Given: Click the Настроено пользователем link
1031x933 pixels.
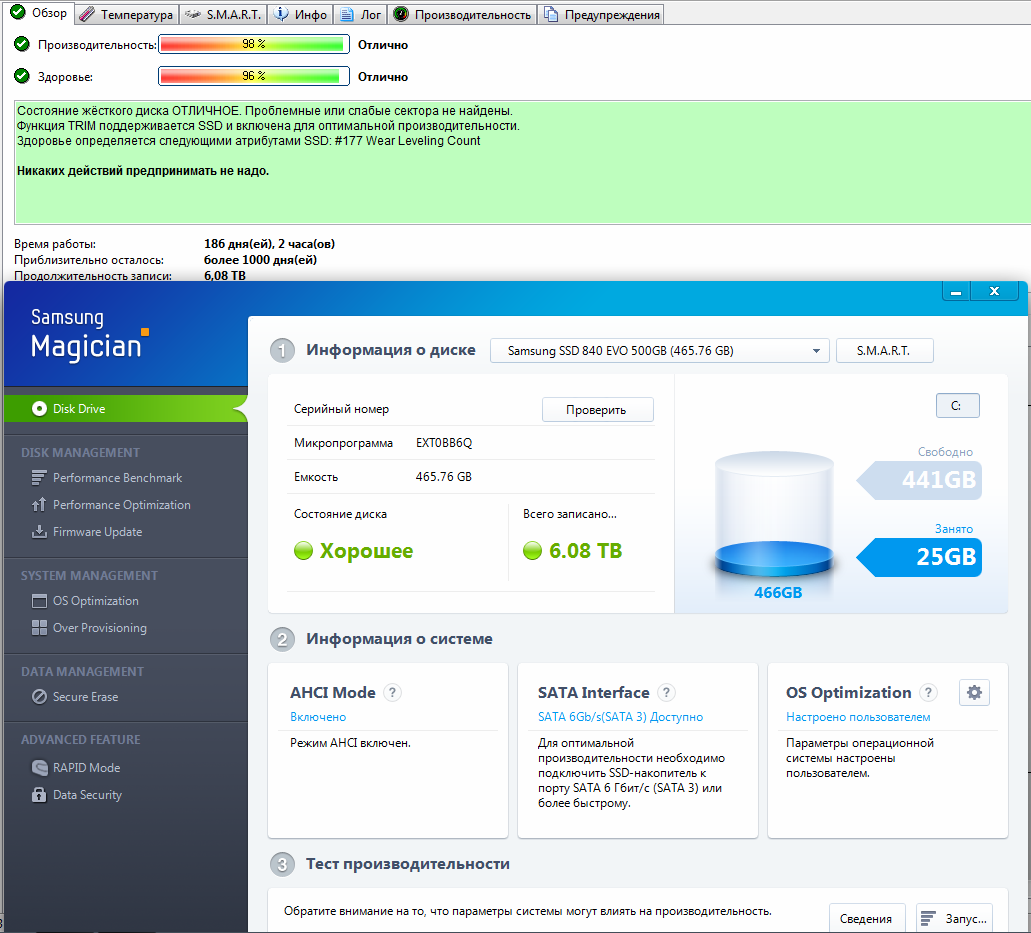Looking at the screenshot, I should point(858,717).
